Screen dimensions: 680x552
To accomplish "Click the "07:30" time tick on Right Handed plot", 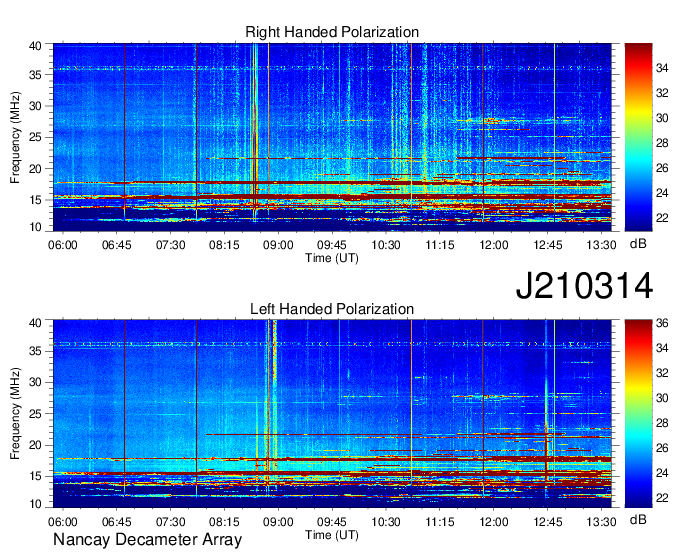I will click(x=170, y=245).
